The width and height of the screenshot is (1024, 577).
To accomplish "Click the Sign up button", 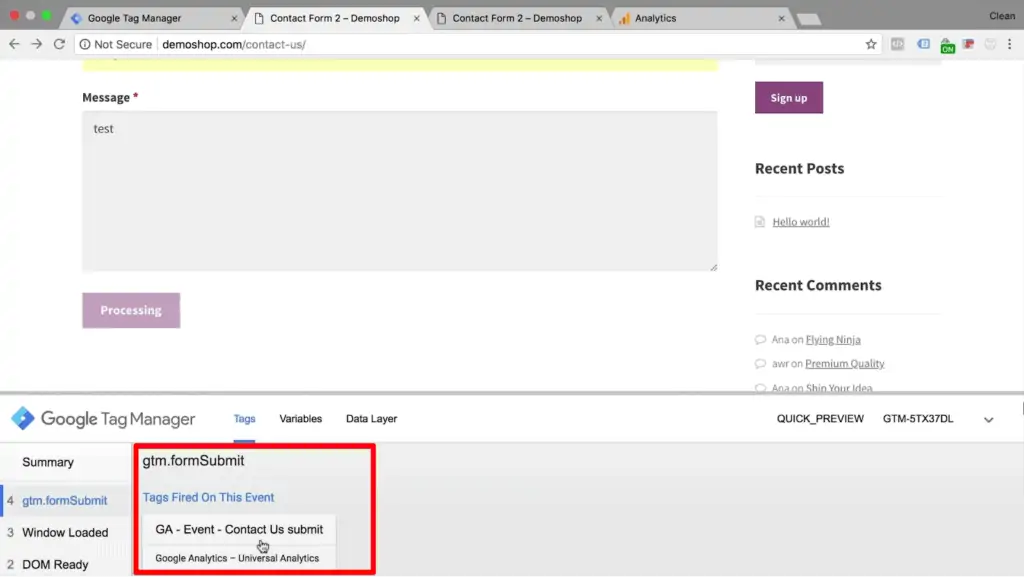I will tap(788, 97).
